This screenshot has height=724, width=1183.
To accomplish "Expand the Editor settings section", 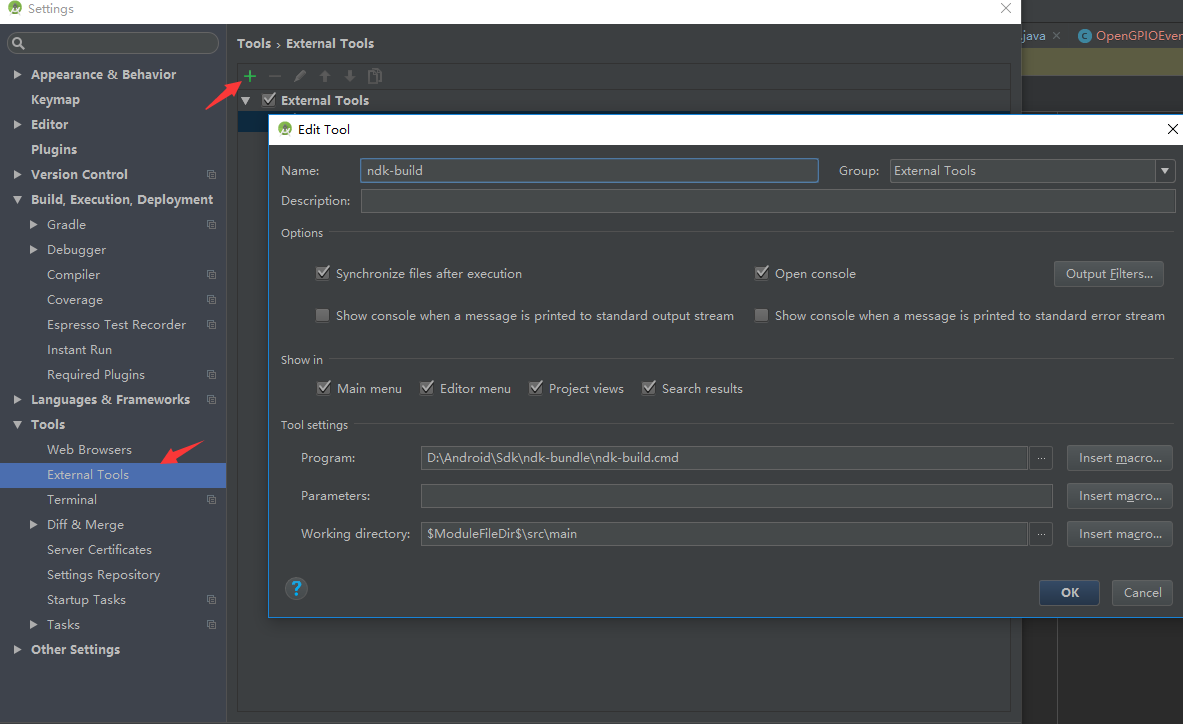I will click(17, 124).
